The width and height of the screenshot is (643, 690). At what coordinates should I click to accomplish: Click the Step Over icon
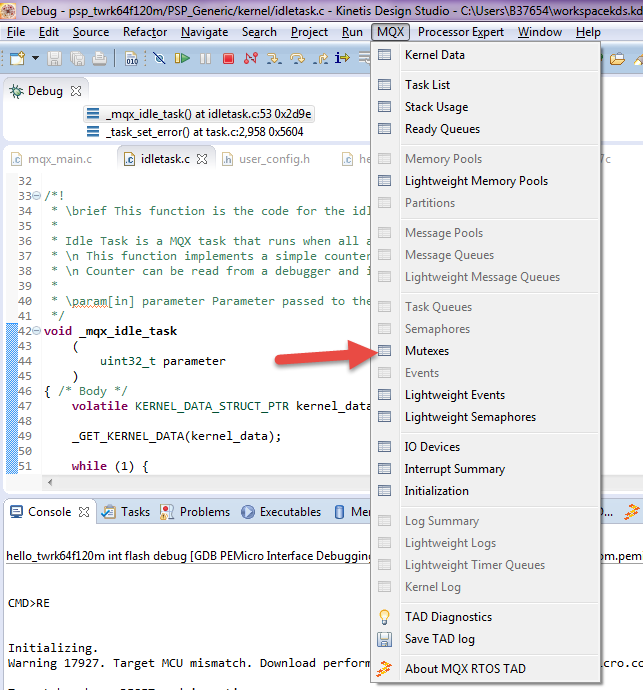[298, 58]
